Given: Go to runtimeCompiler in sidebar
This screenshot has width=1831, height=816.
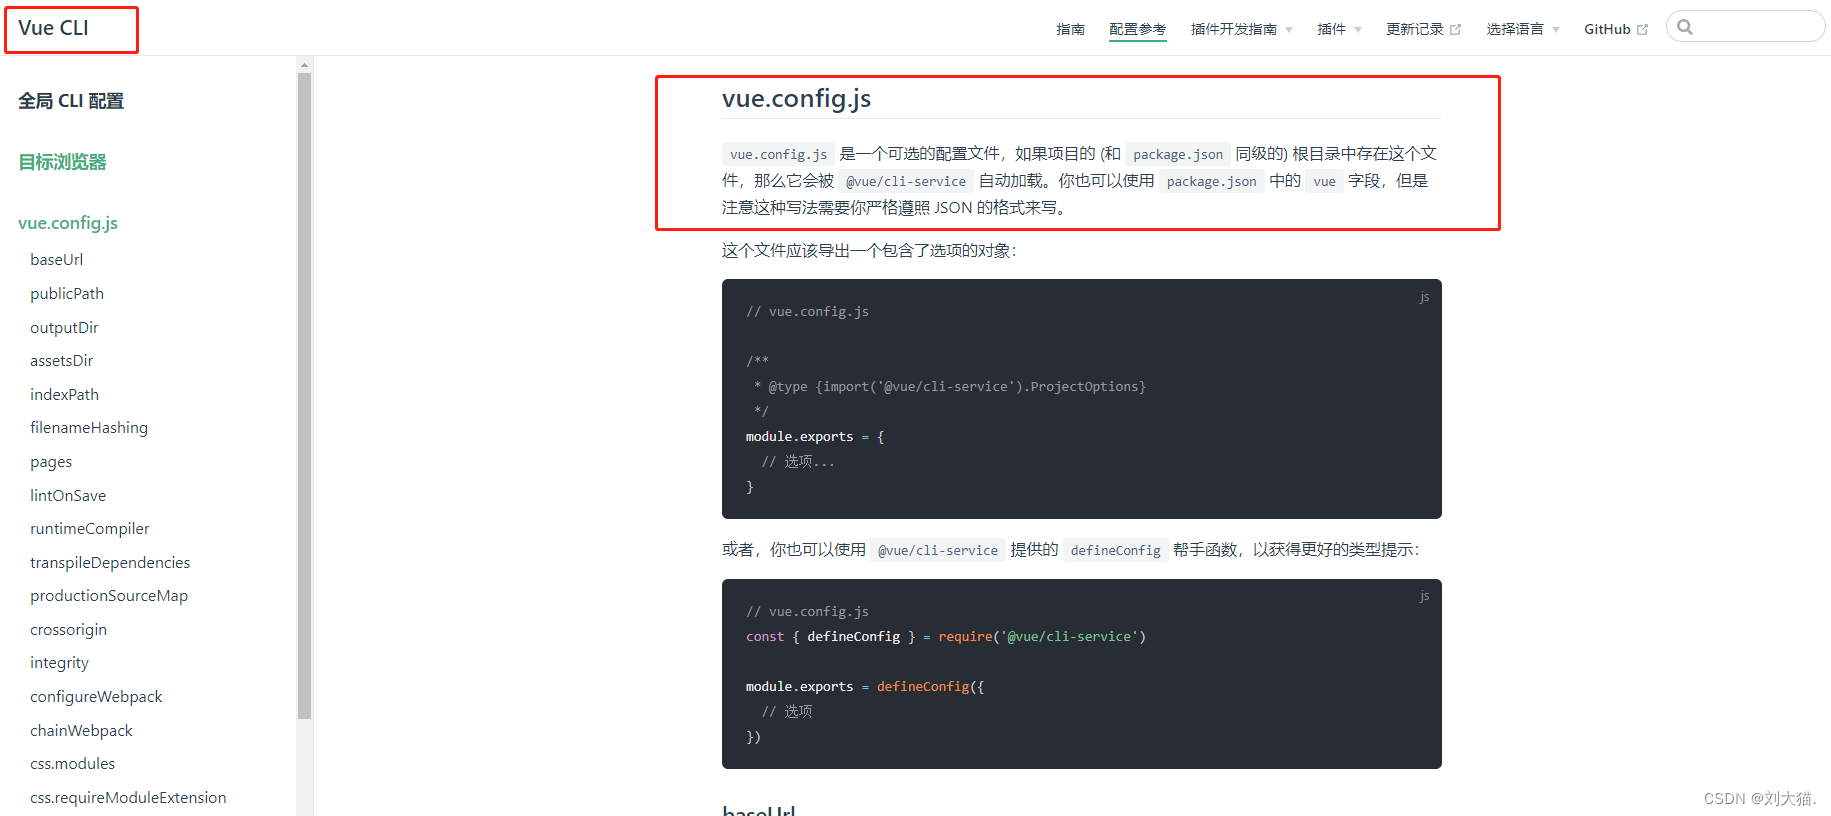Looking at the screenshot, I should 90,528.
